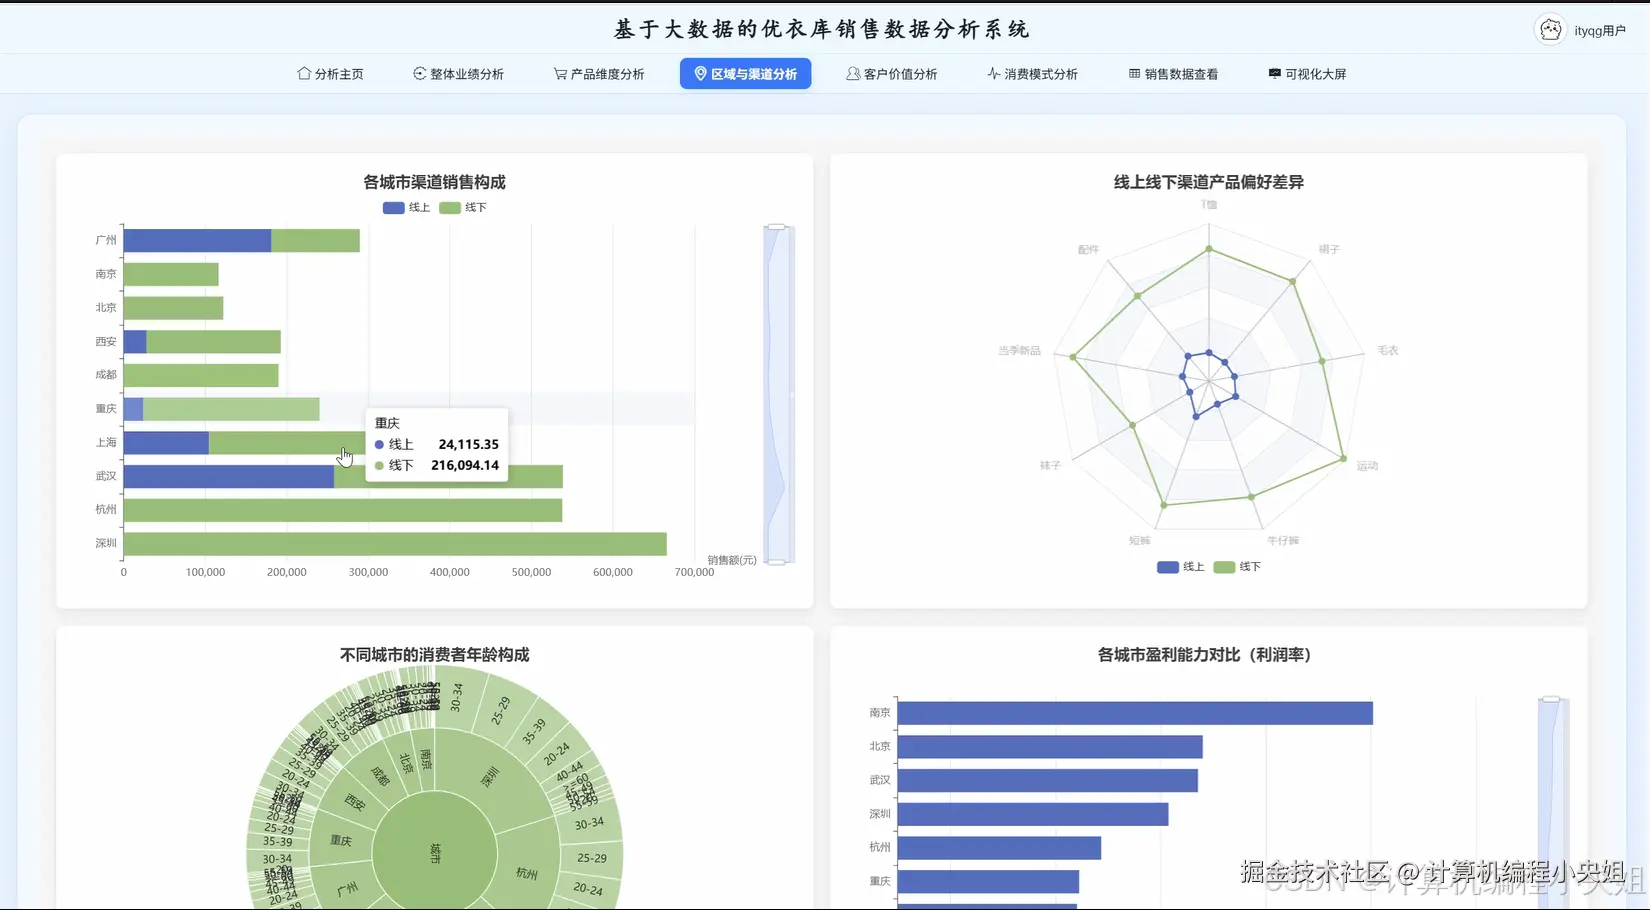1650x910 pixels.
Task: Click 不同城市的消费者年龄构成 title
Action: [x=434, y=655]
